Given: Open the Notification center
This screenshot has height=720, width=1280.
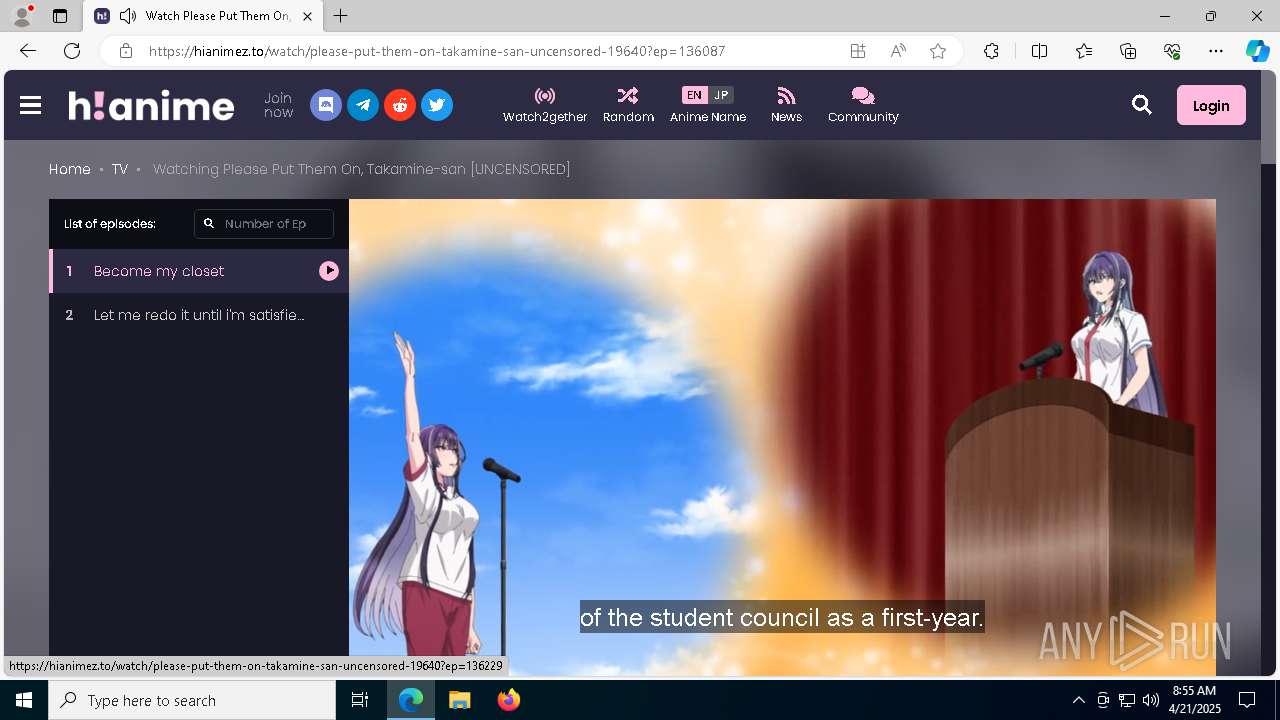Looking at the screenshot, I should tap(1247, 700).
